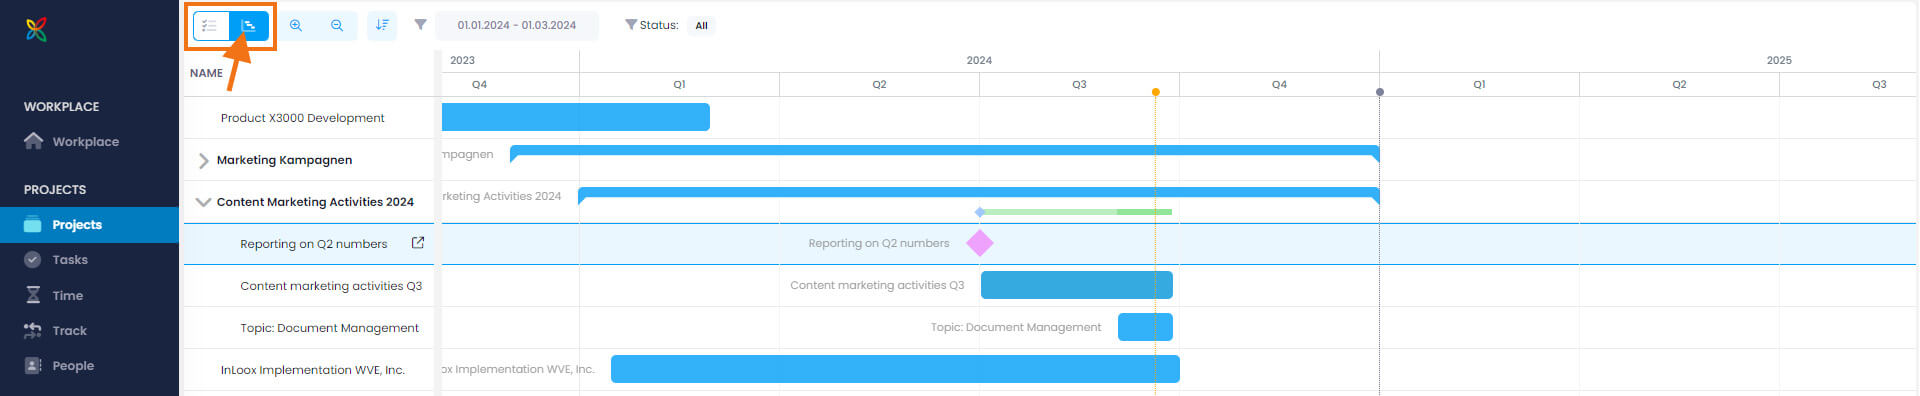Image resolution: width=1920 pixels, height=396 pixels.
Task: Click the 2023 year header
Action: 462,60
